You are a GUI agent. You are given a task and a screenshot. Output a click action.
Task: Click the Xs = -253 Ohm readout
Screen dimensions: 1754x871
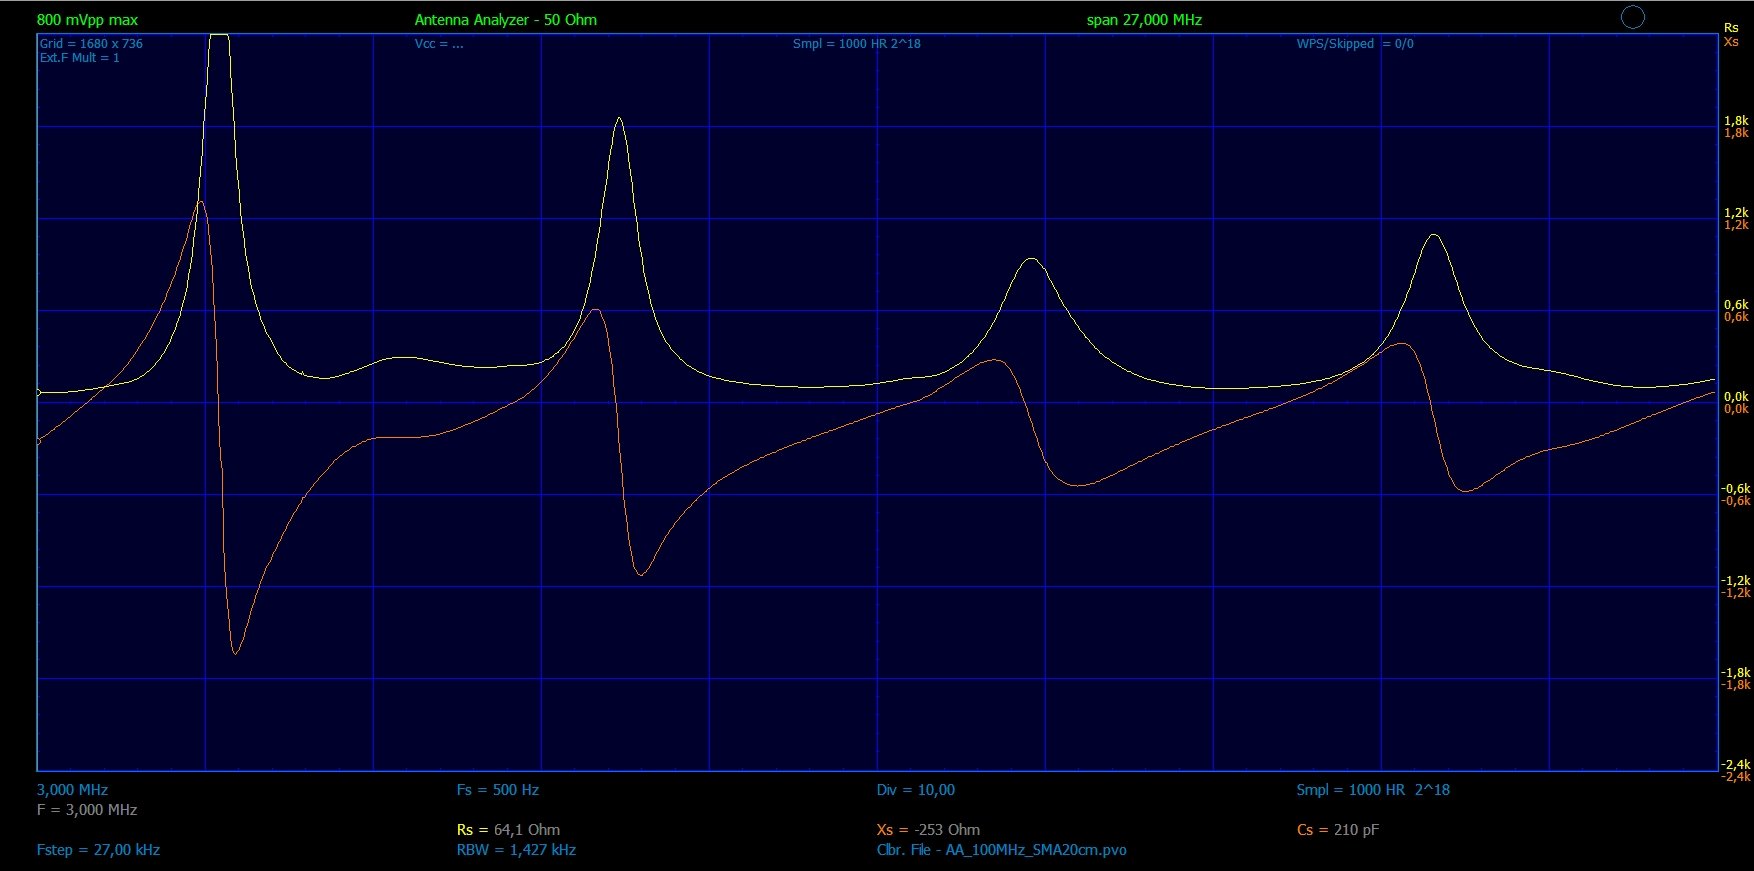pyautogui.click(x=928, y=830)
